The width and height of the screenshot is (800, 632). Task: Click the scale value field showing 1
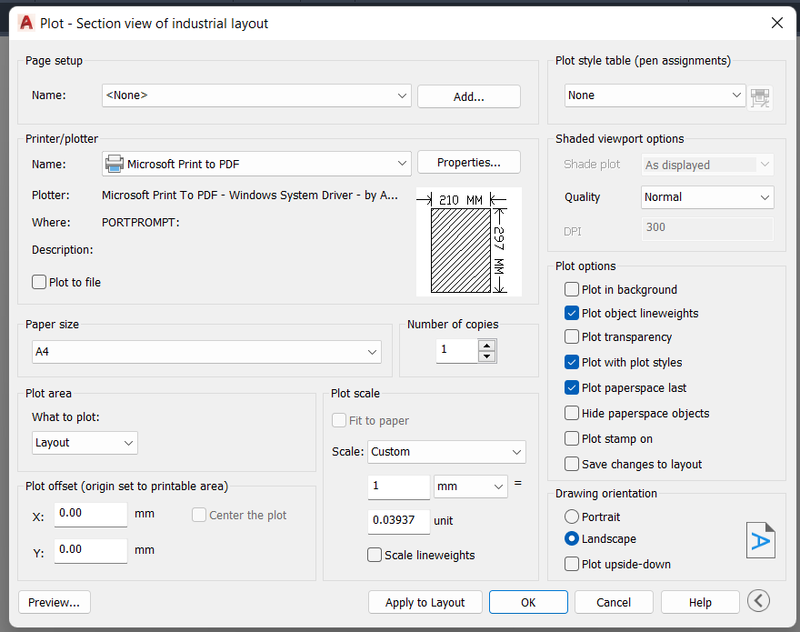399,487
